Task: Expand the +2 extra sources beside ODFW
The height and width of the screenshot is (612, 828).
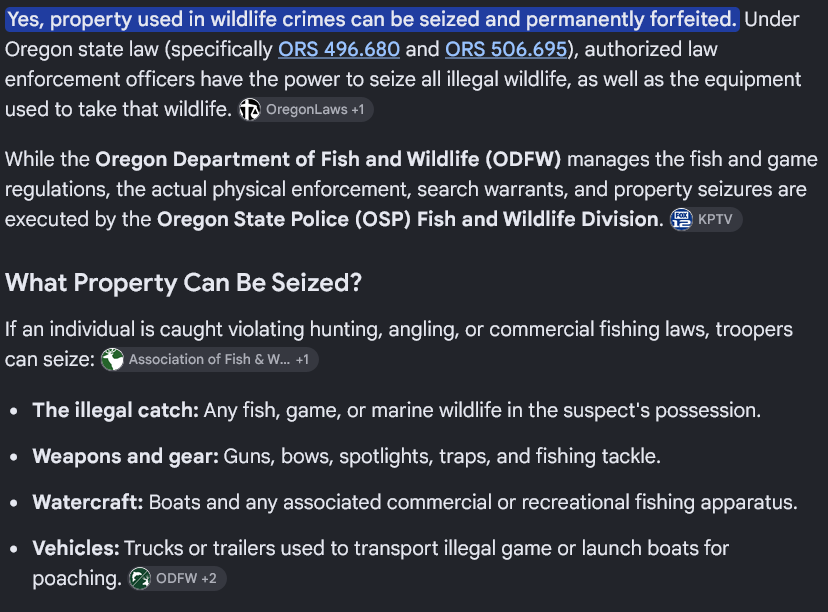Action: point(209,578)
